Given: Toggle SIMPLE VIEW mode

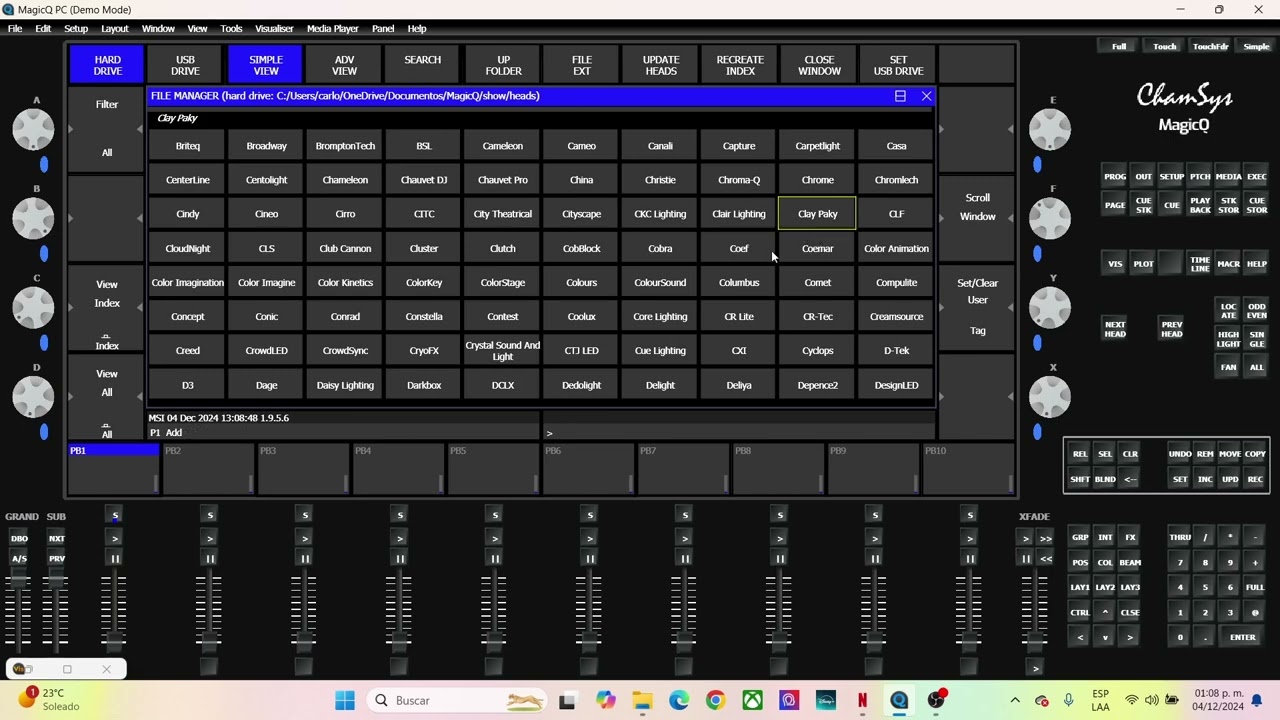Looking at the screenshot, I should pos(265,65).
